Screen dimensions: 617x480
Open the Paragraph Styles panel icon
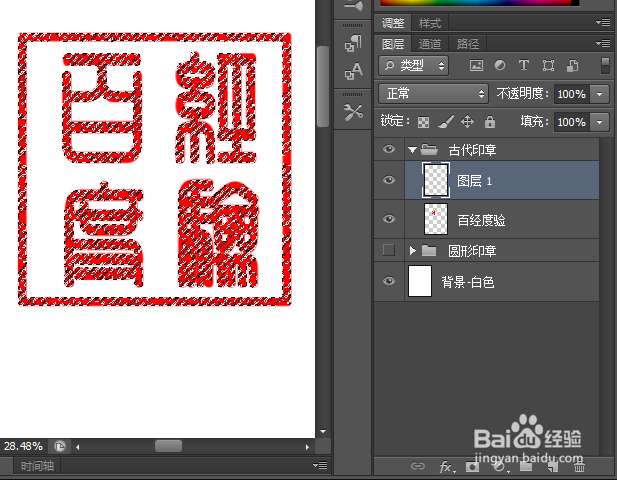click(353, 43)
